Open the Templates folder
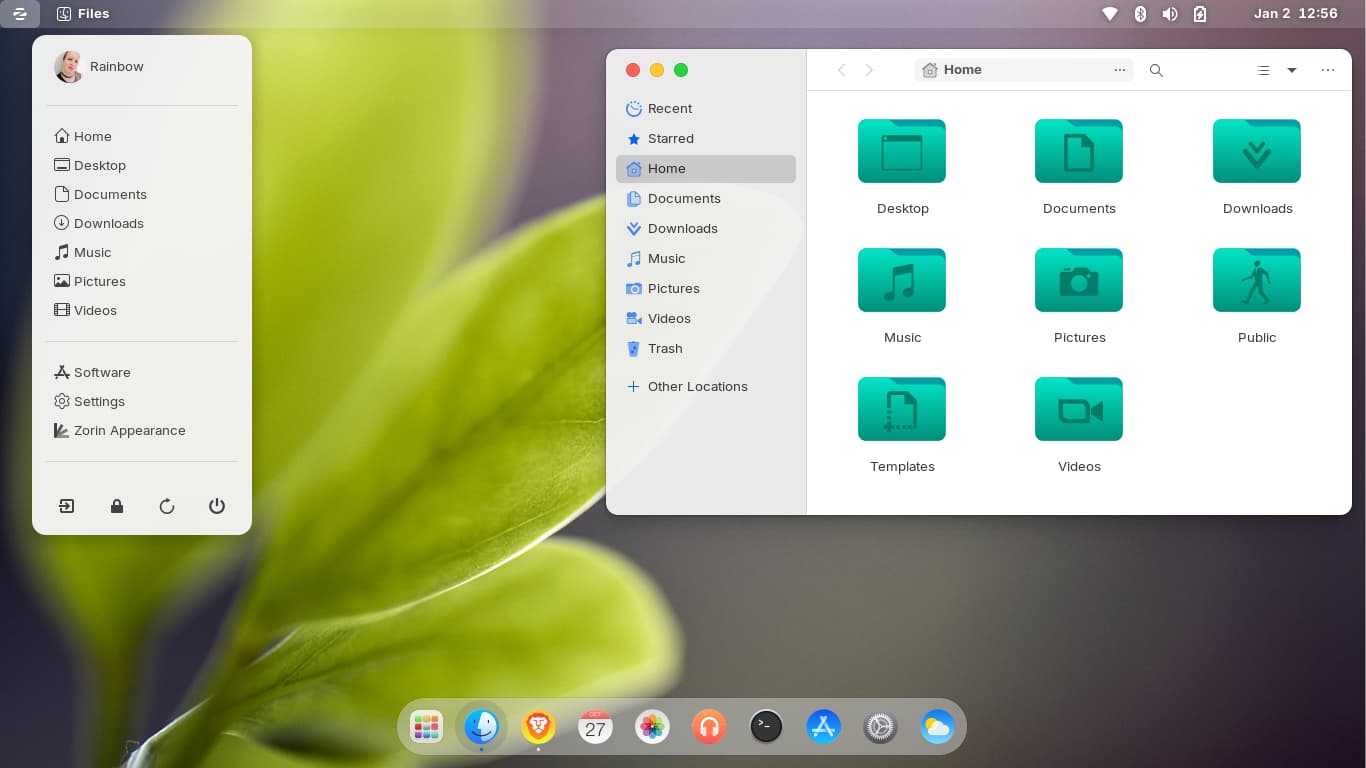Screen dimensions: 1366x768 click(901, 410)
